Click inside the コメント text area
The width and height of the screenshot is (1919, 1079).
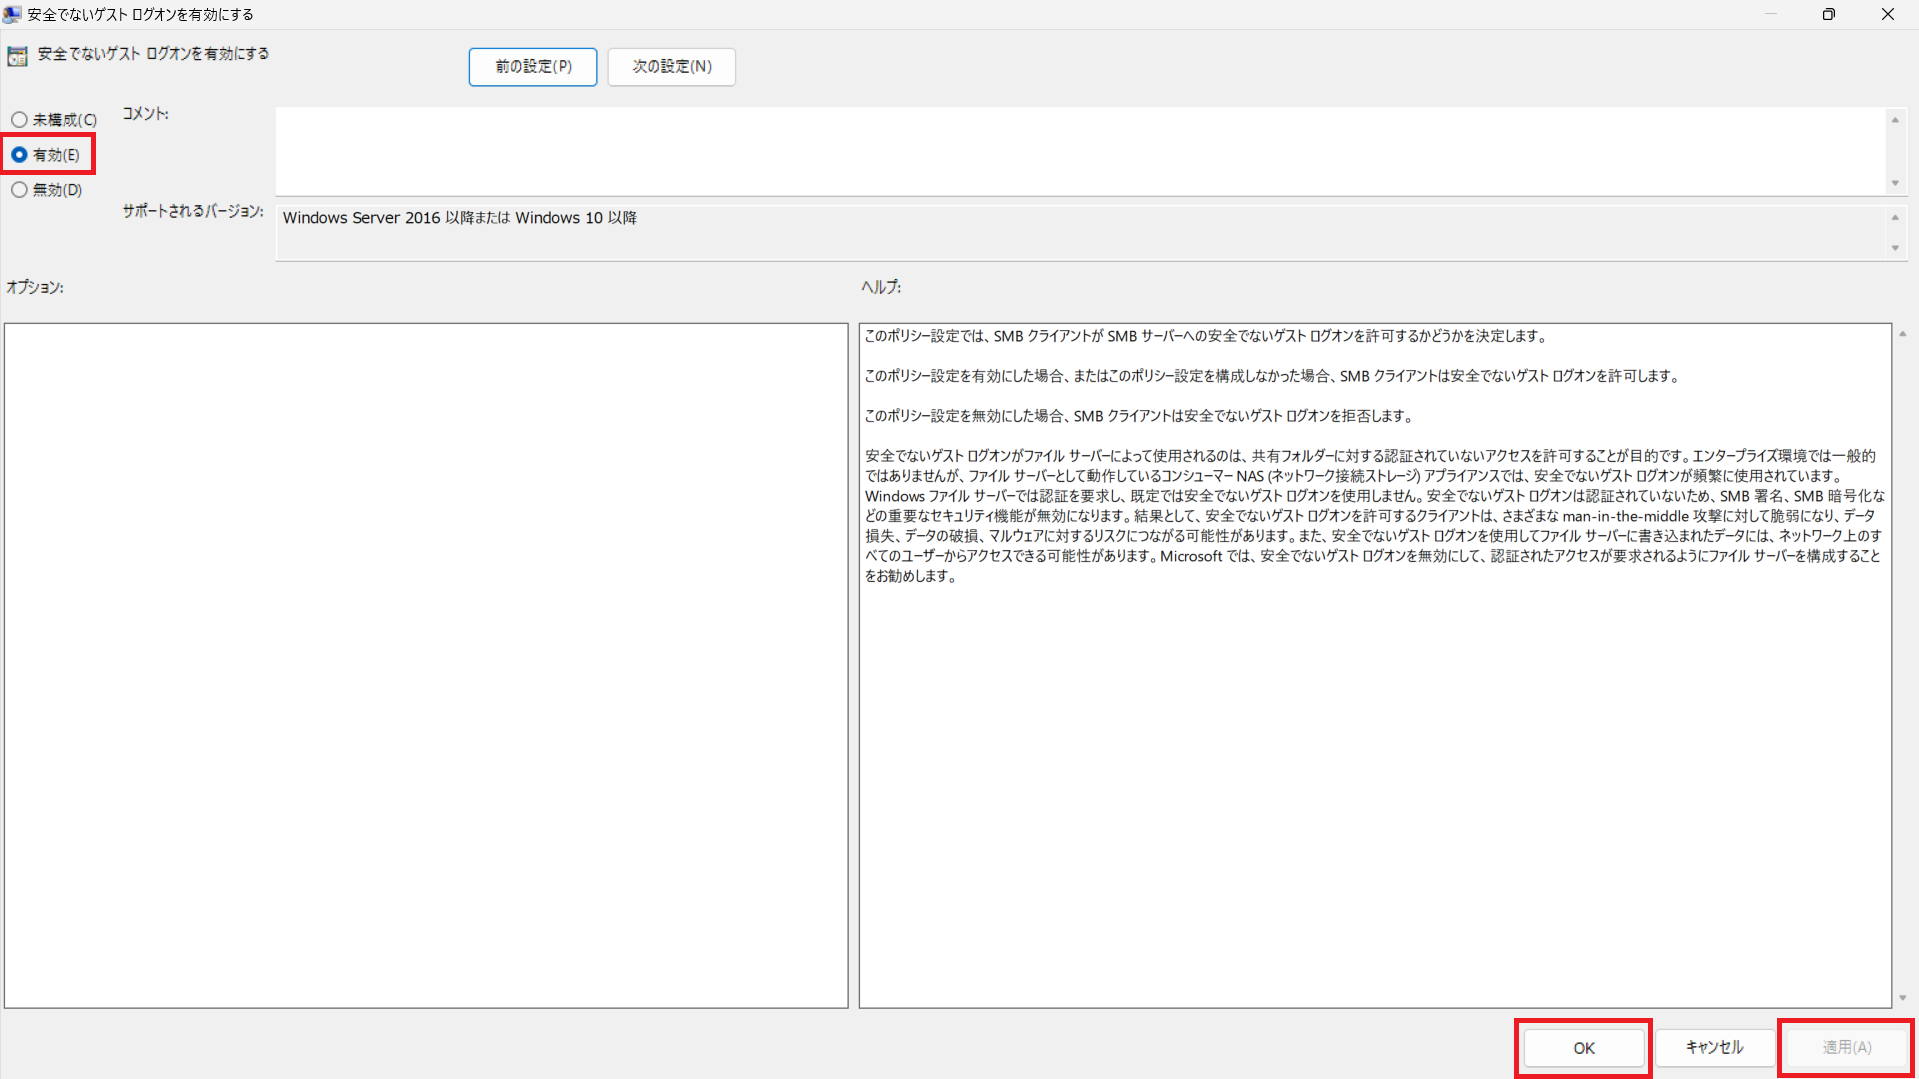[1080, 151]
